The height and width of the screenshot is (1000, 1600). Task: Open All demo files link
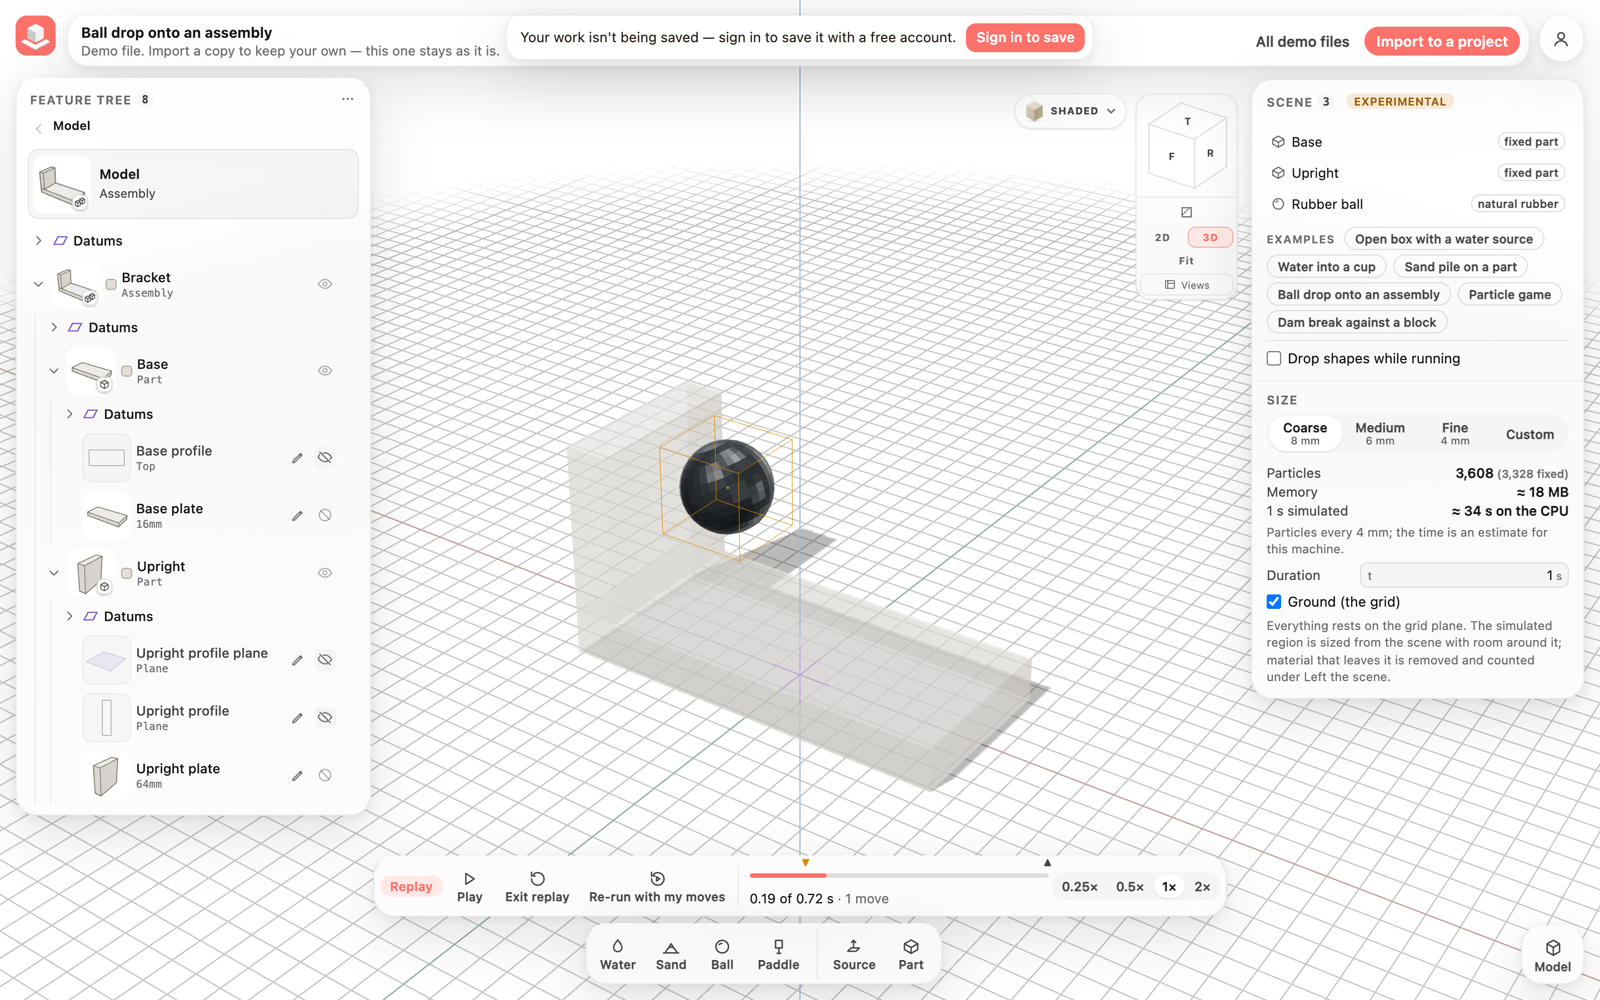click(x=1302, y=41)
